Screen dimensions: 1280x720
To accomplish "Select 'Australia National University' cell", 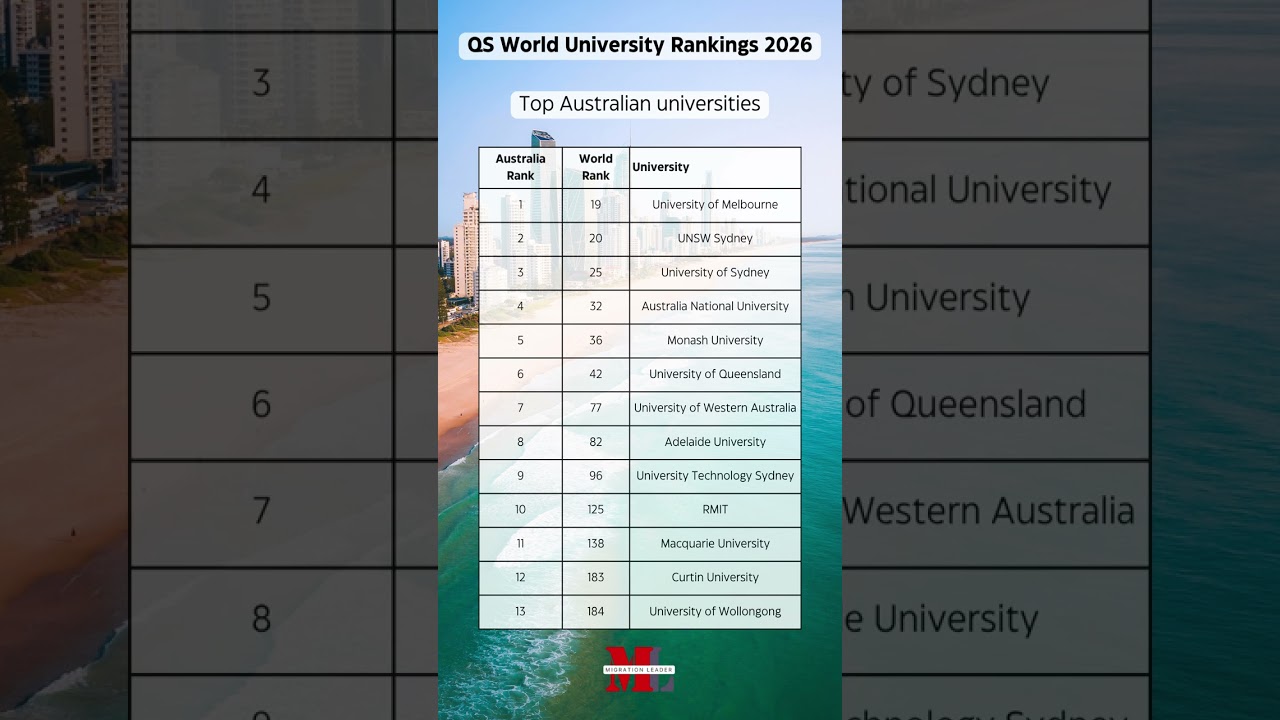I will pyautogui.click(x=715, y=306).
